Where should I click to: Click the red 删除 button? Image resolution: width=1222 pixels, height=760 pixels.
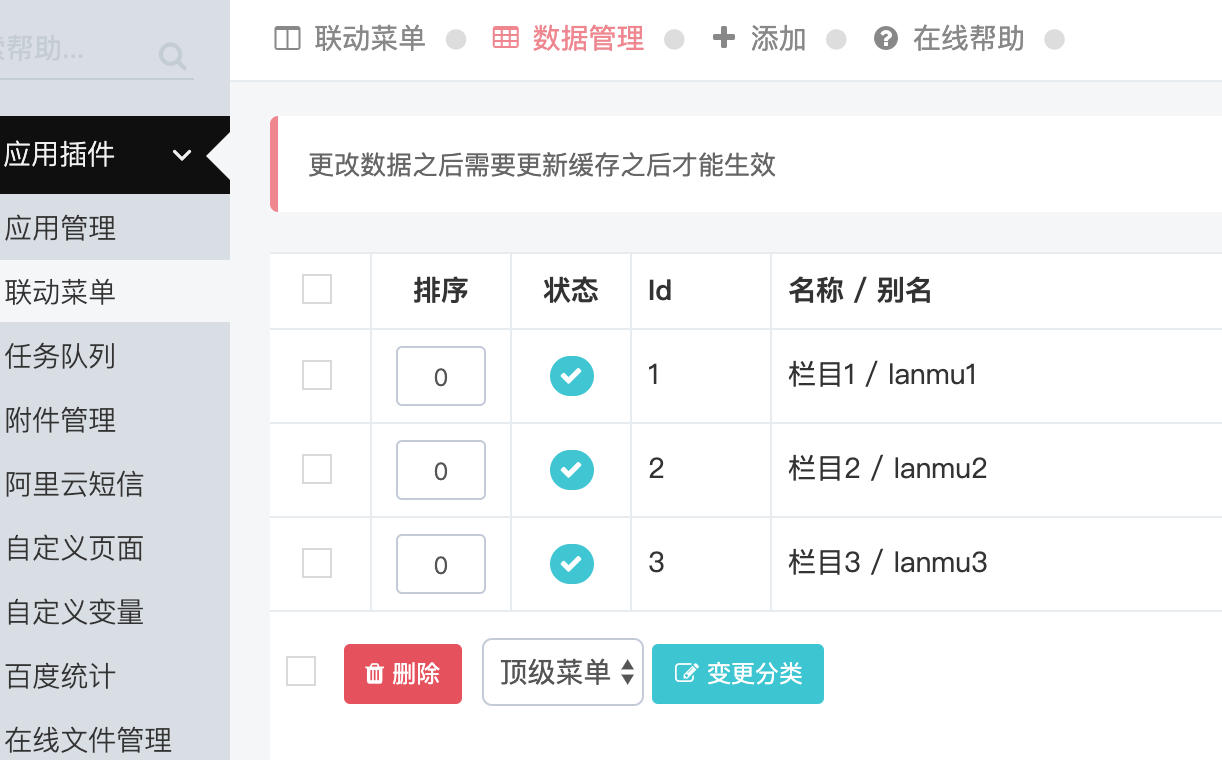pos(403,674)
